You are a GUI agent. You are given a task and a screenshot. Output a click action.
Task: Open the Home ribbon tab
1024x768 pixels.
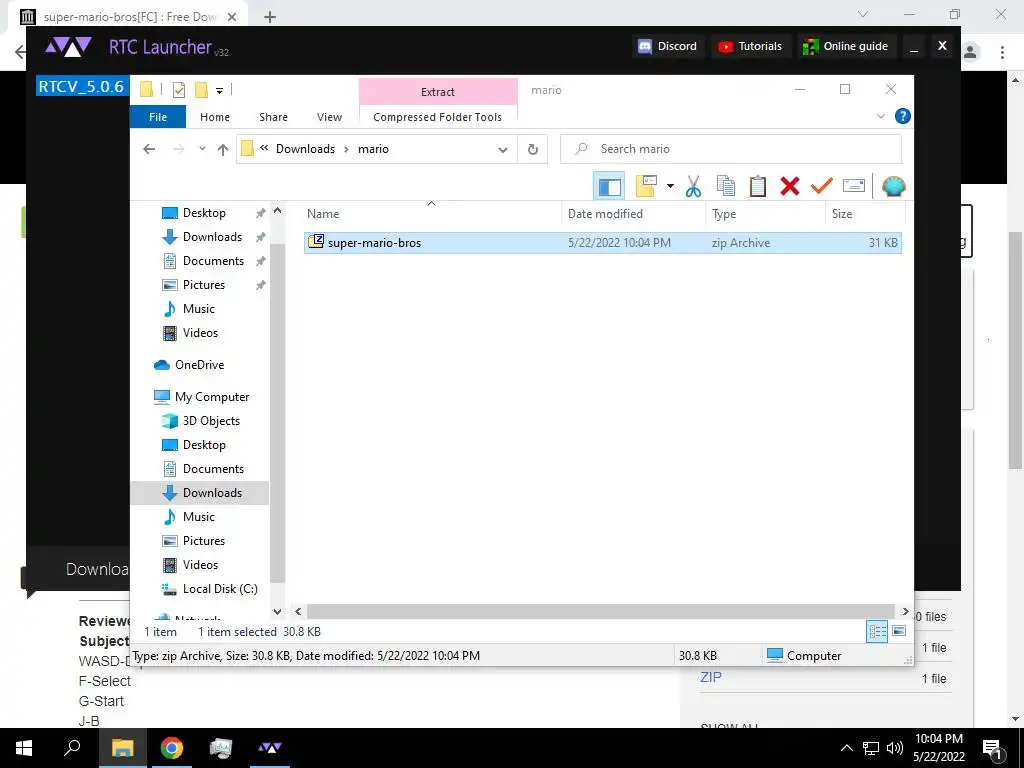215,117
